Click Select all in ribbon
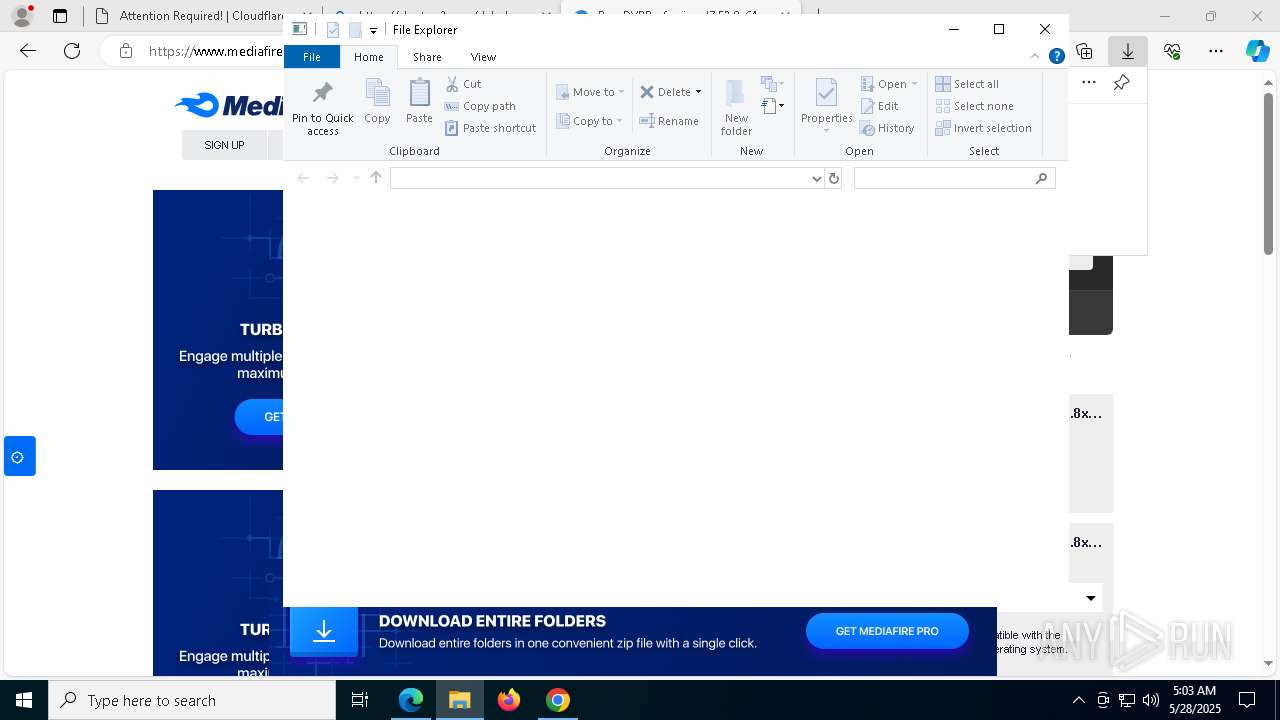 point(967,84)
